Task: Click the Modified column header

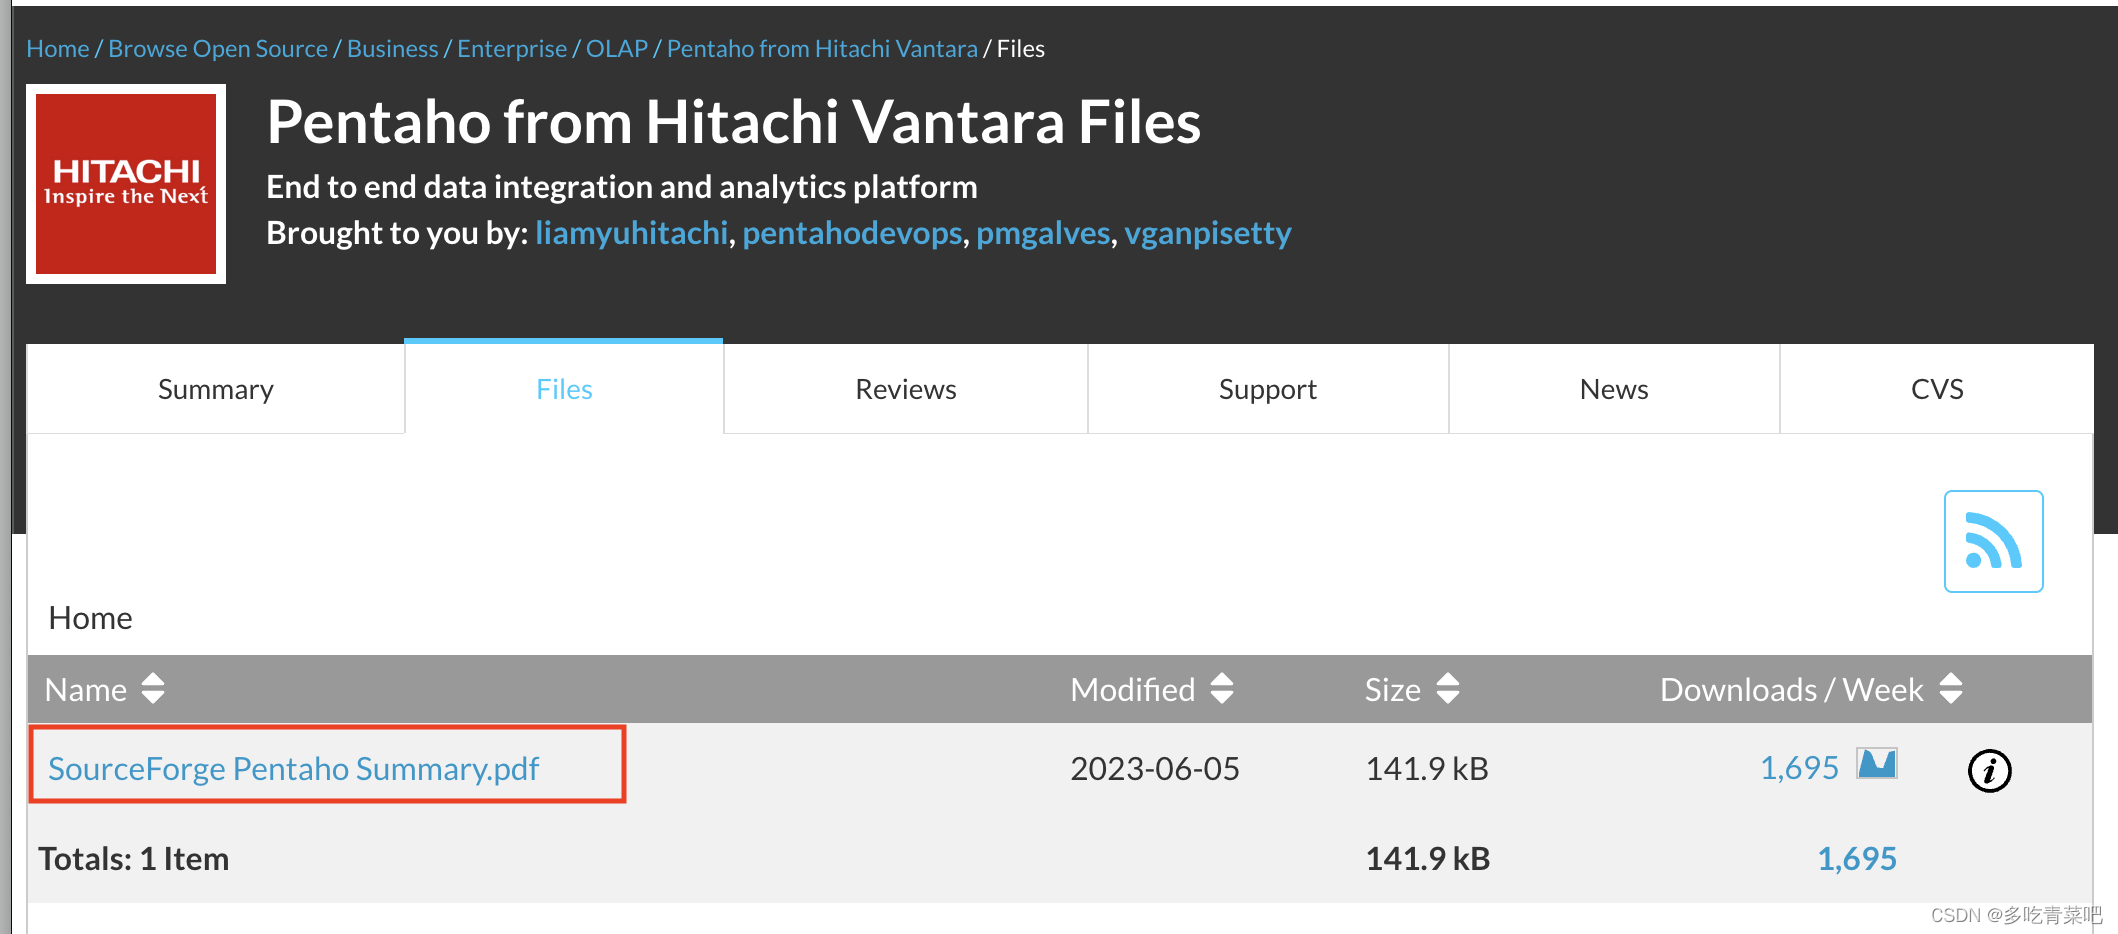Action: pyautogui.click(x=1133, y=689)
